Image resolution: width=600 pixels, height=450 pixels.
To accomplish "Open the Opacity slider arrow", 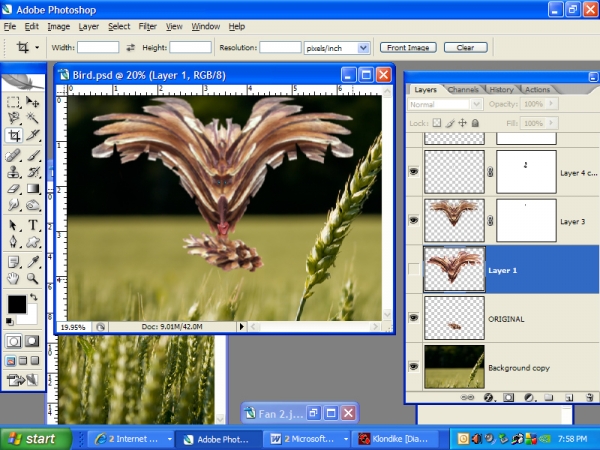I will click(x=551, y=103).
